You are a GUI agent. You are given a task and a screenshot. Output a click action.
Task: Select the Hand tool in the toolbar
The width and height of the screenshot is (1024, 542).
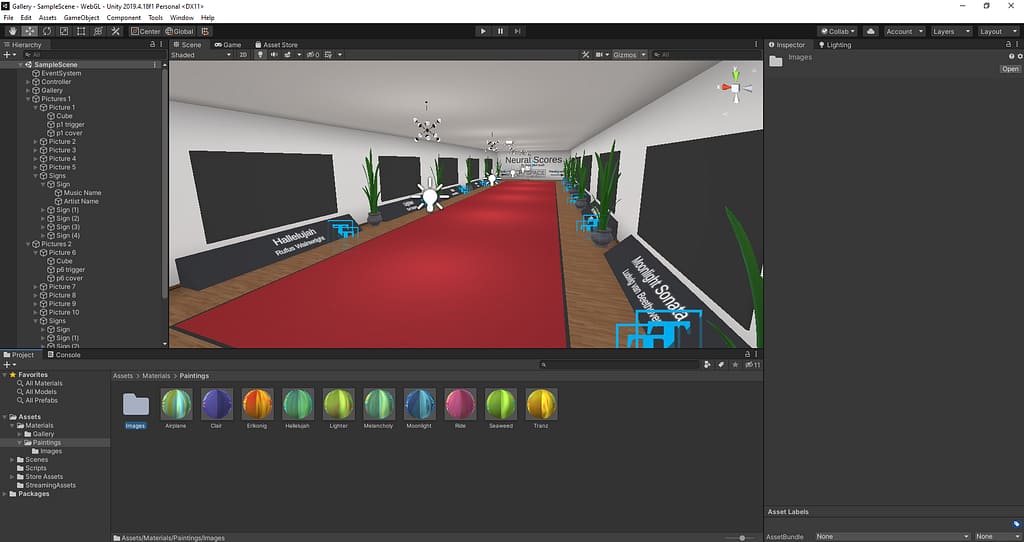tap(13, 31)
